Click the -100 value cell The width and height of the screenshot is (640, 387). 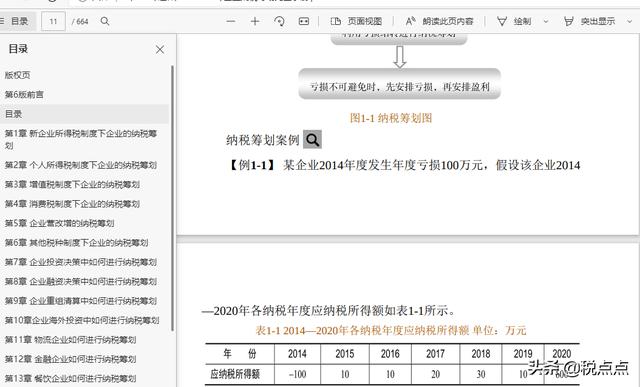tap(297, 374)
